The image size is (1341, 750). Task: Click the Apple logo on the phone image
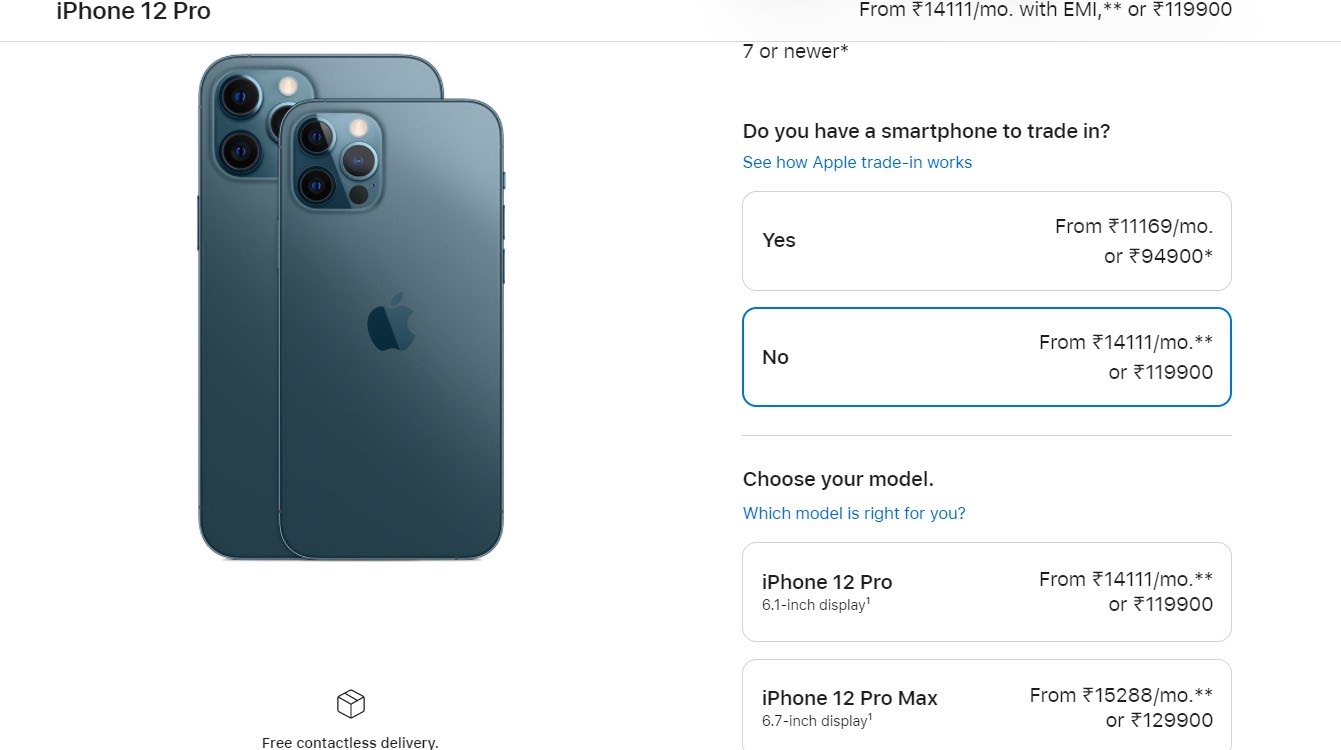pyautogui.click(x=391, y=322)
